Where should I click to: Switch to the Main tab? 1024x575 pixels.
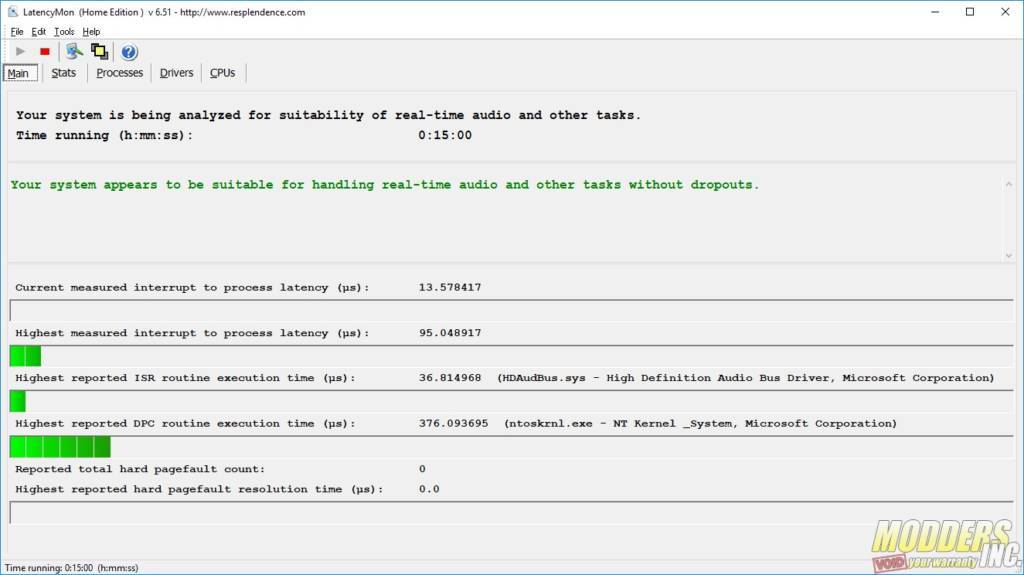tap(19, 73)
